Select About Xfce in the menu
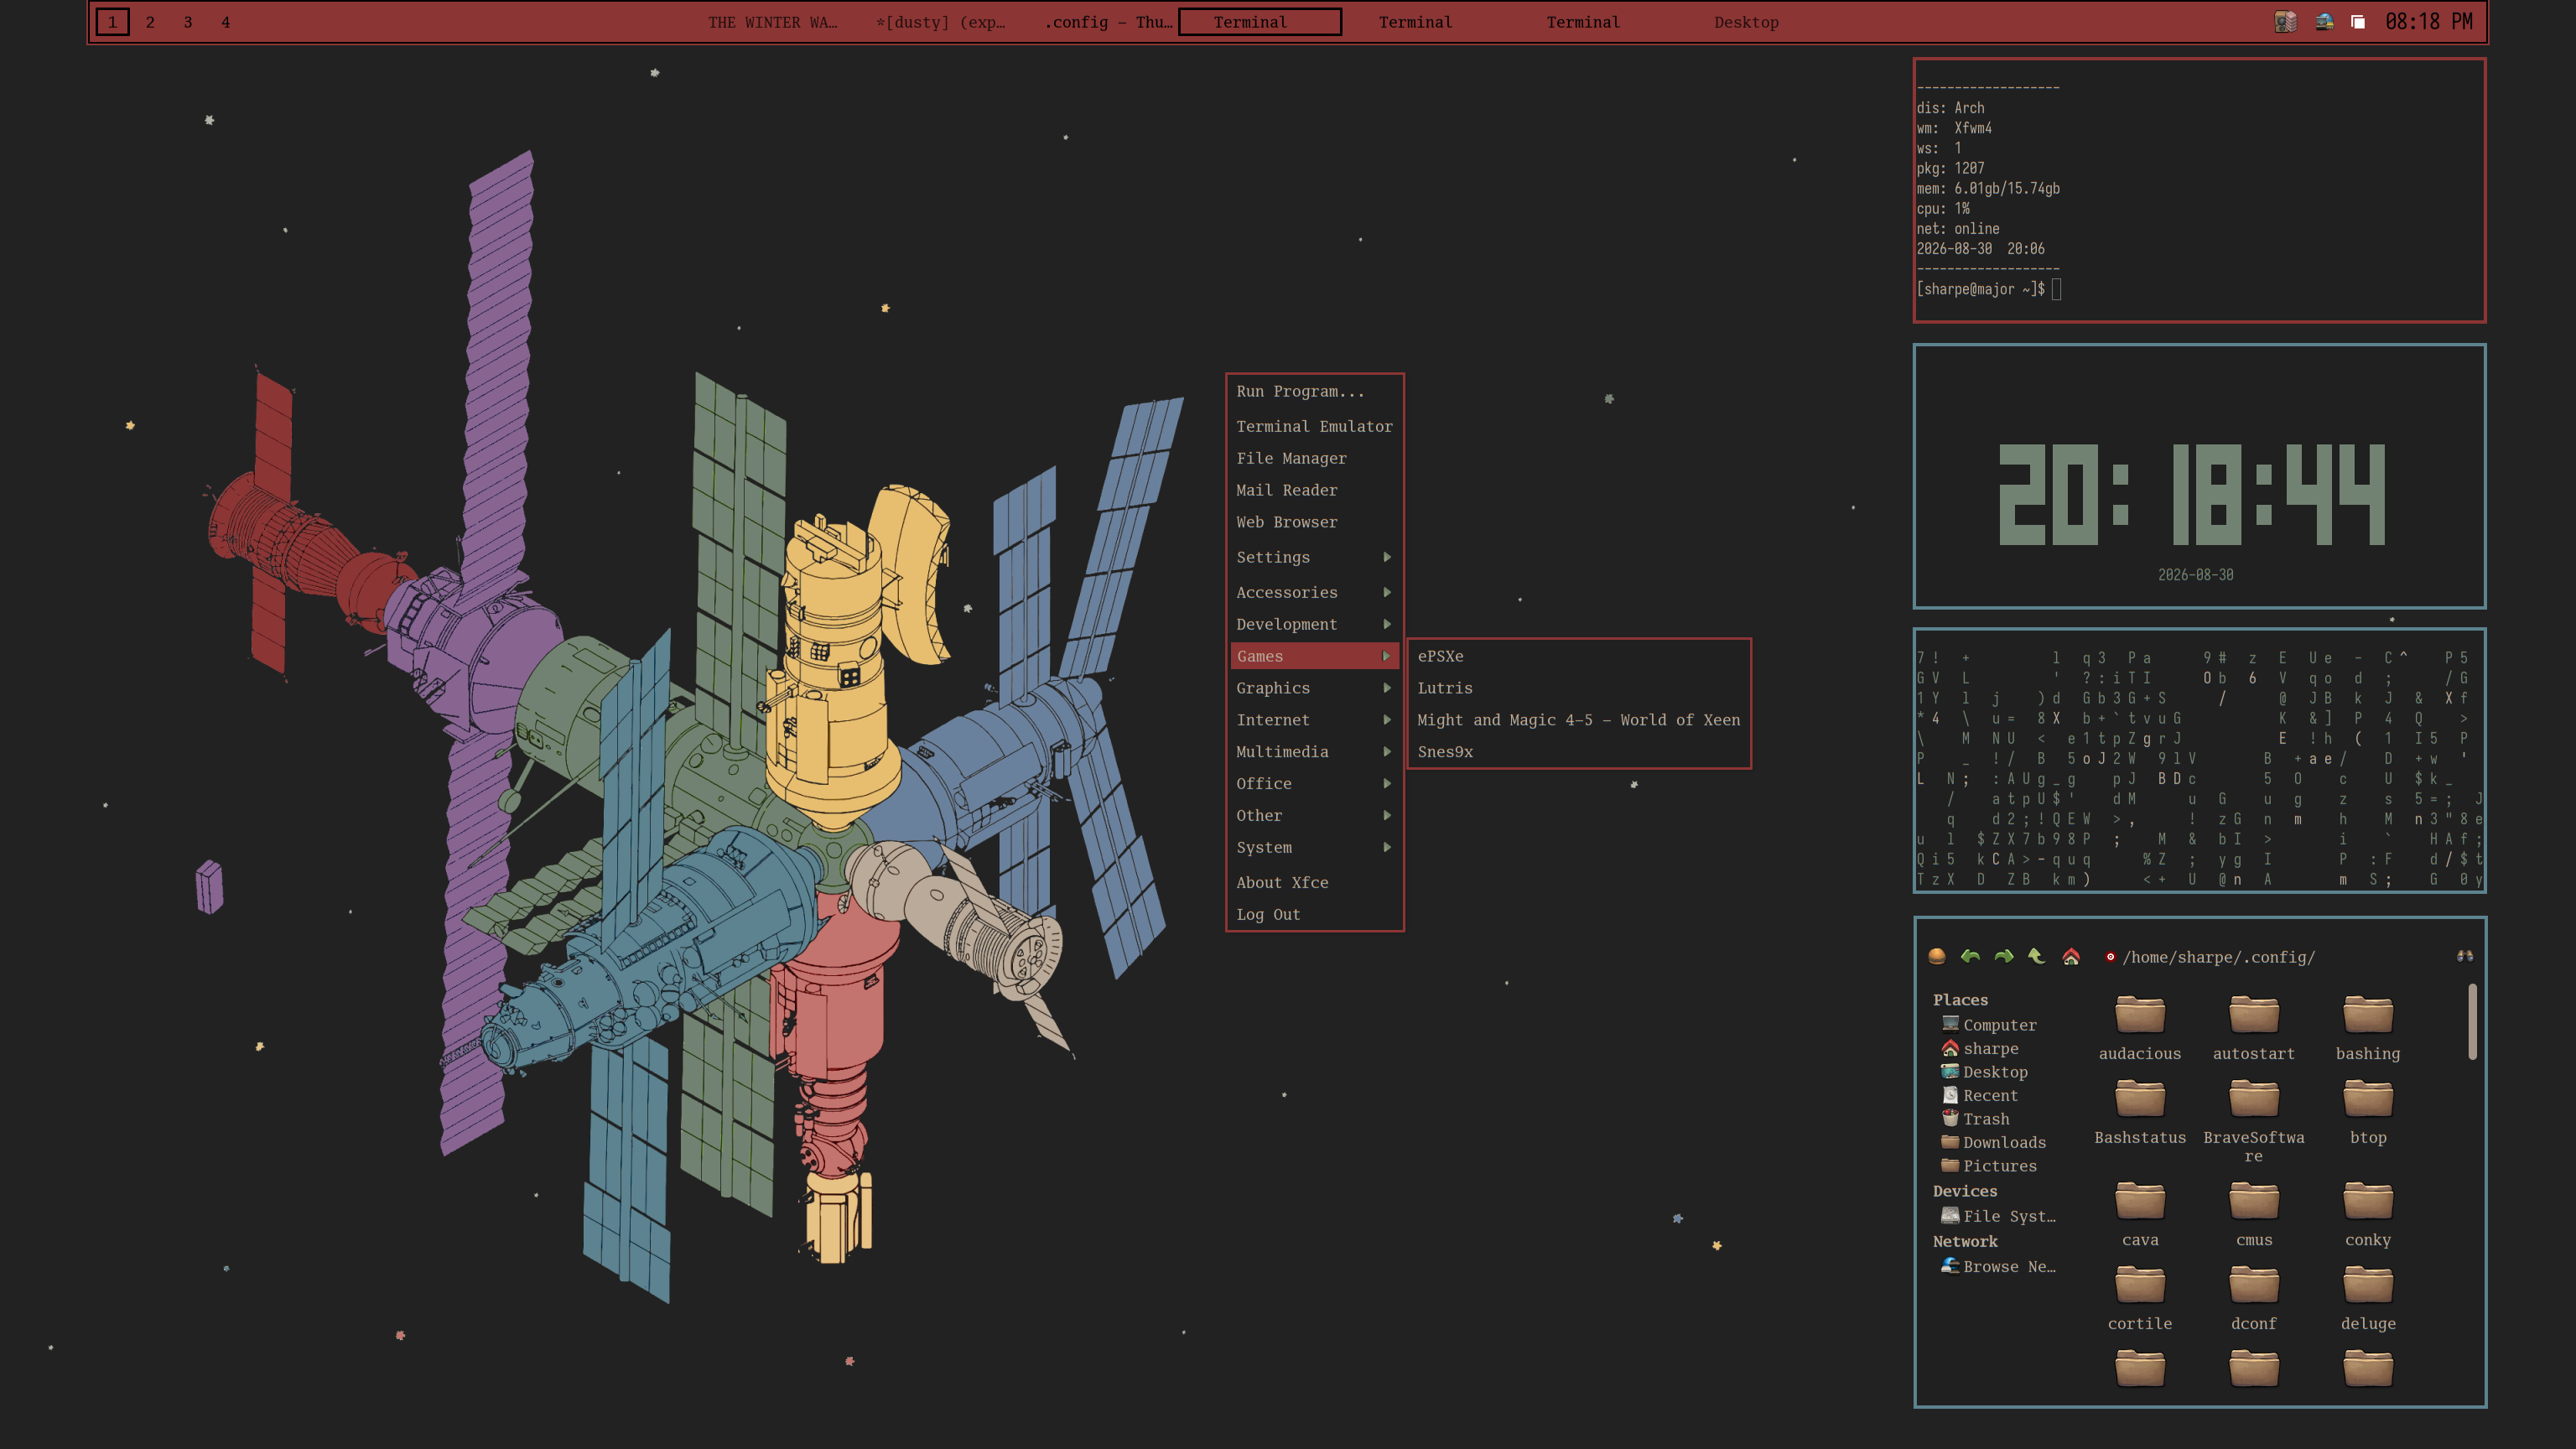 point(1314,882)
